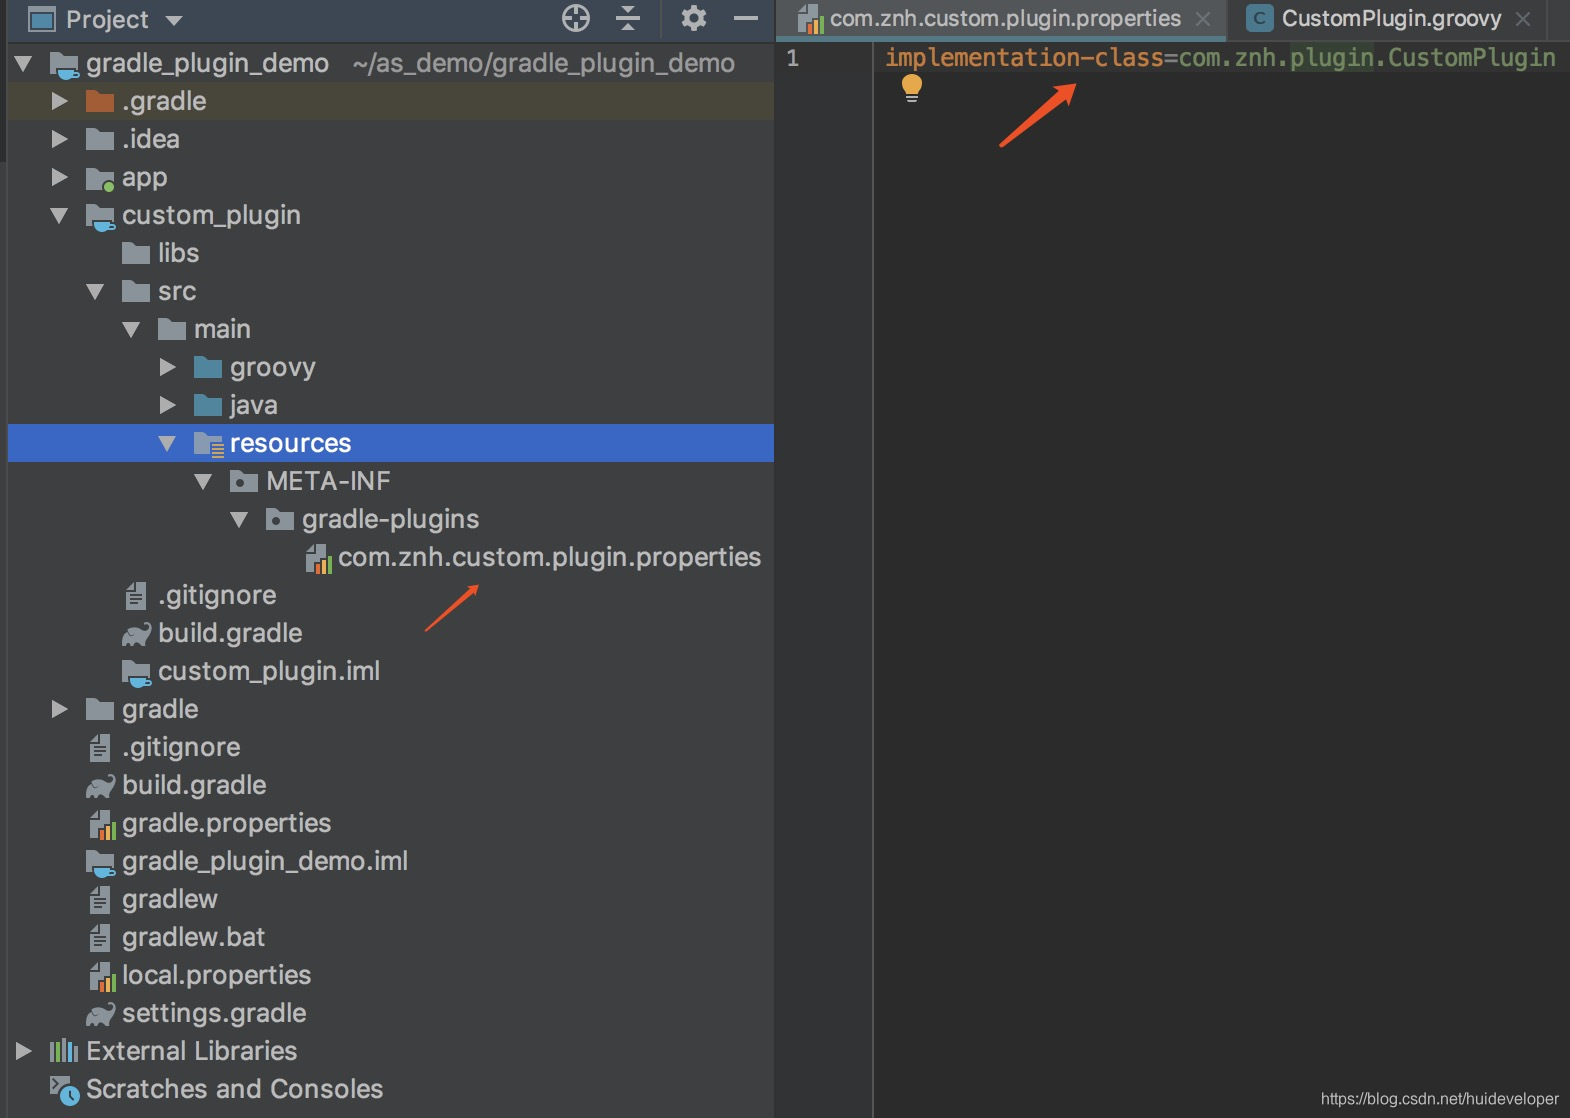Expand the groovy source folder
The height and width of the screenshot is (1118, 1570).
pos(168,367)
